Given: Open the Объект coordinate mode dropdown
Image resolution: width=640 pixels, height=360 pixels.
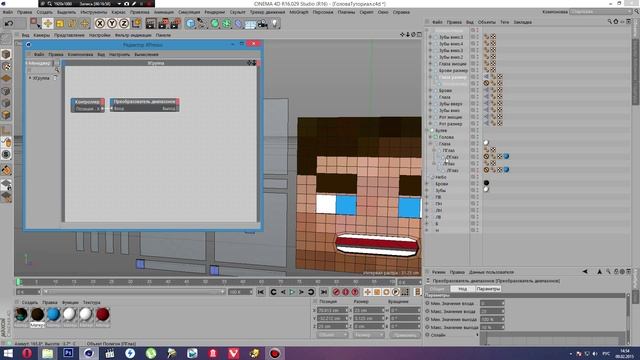Looking at the screenshot, I should (332, 335).
